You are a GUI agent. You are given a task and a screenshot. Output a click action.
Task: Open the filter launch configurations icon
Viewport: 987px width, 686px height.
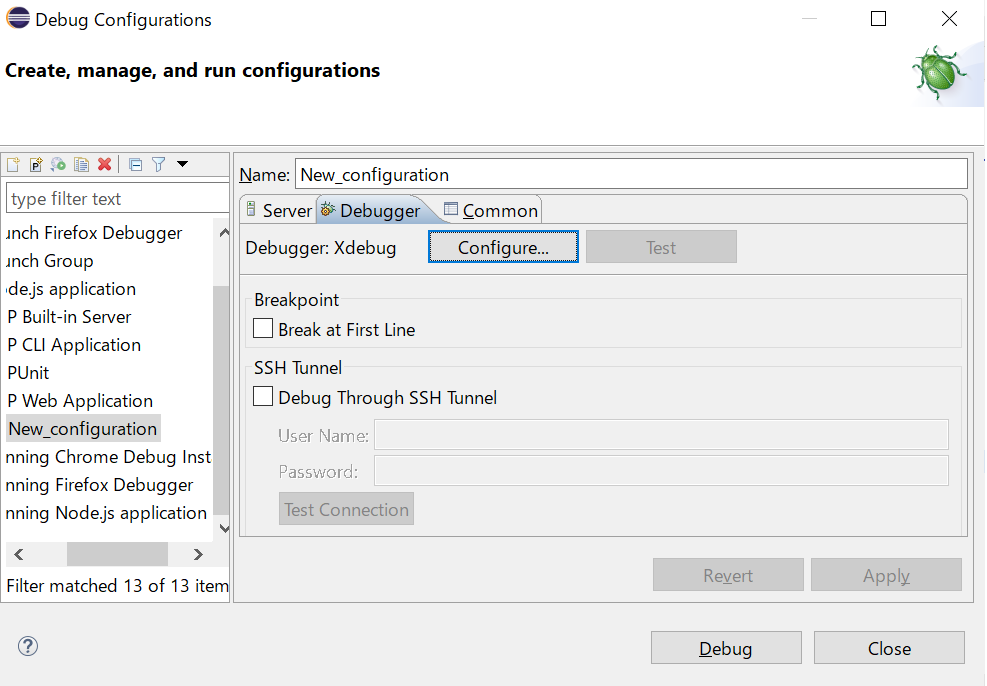[159, 165]
